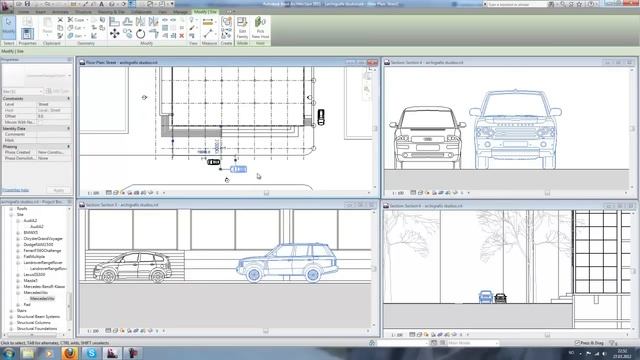Open Skype from the taskbar
The image size is (640, 360).
tap(91, 353)
